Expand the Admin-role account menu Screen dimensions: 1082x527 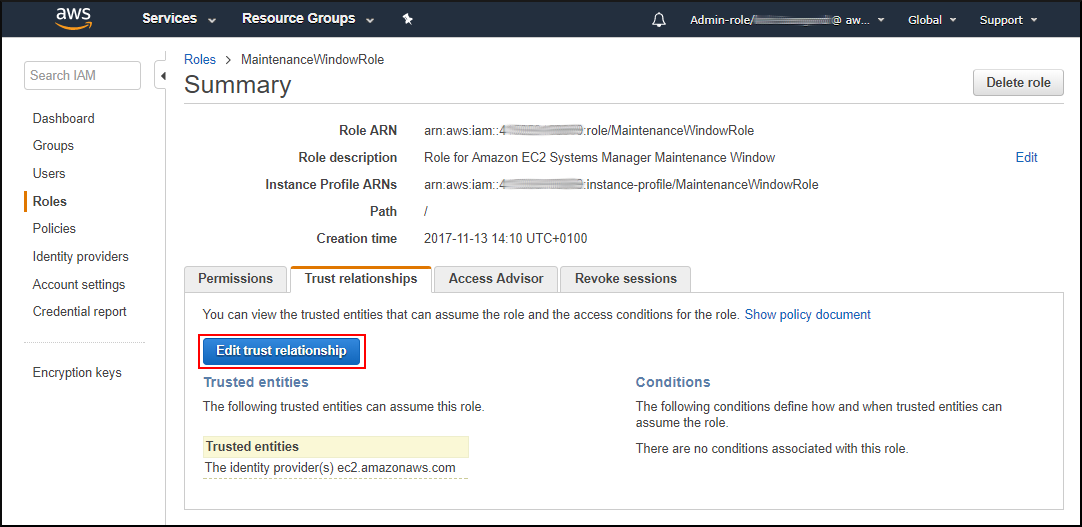[787, 20]
